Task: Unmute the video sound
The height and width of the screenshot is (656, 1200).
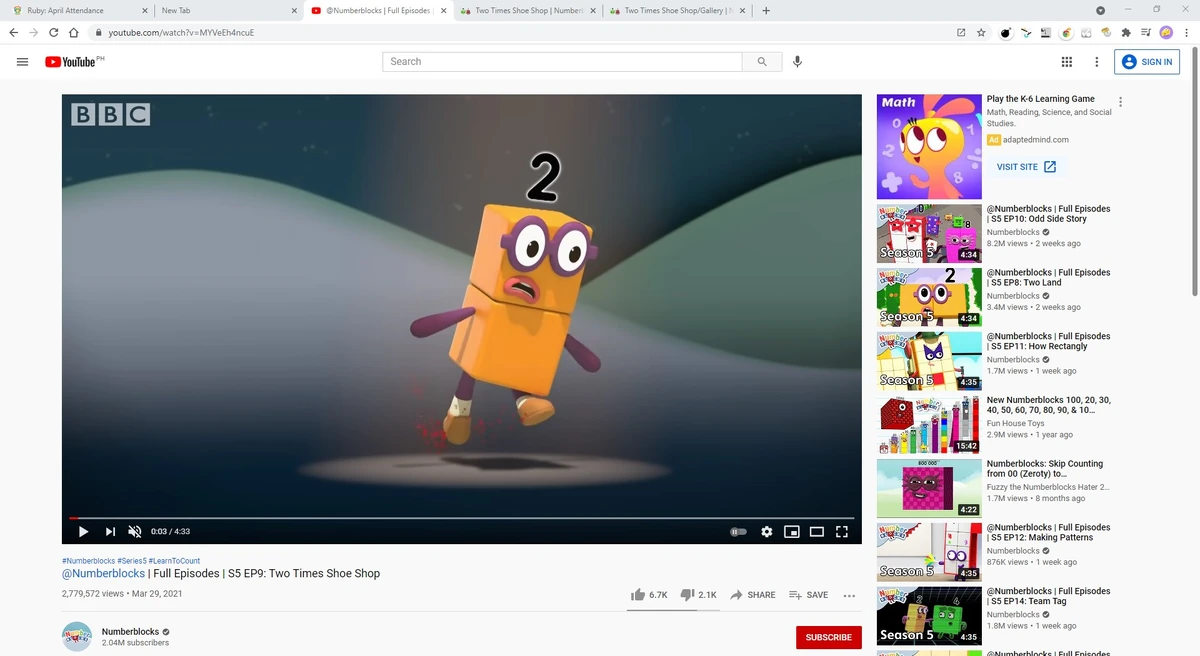Action: tap(135, 531)
